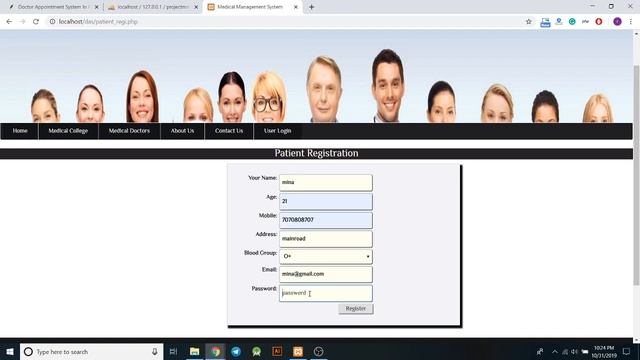Open Telegram from the taskbar
Image resolution: width=640 pixels, height=360 pixels.
236,351
